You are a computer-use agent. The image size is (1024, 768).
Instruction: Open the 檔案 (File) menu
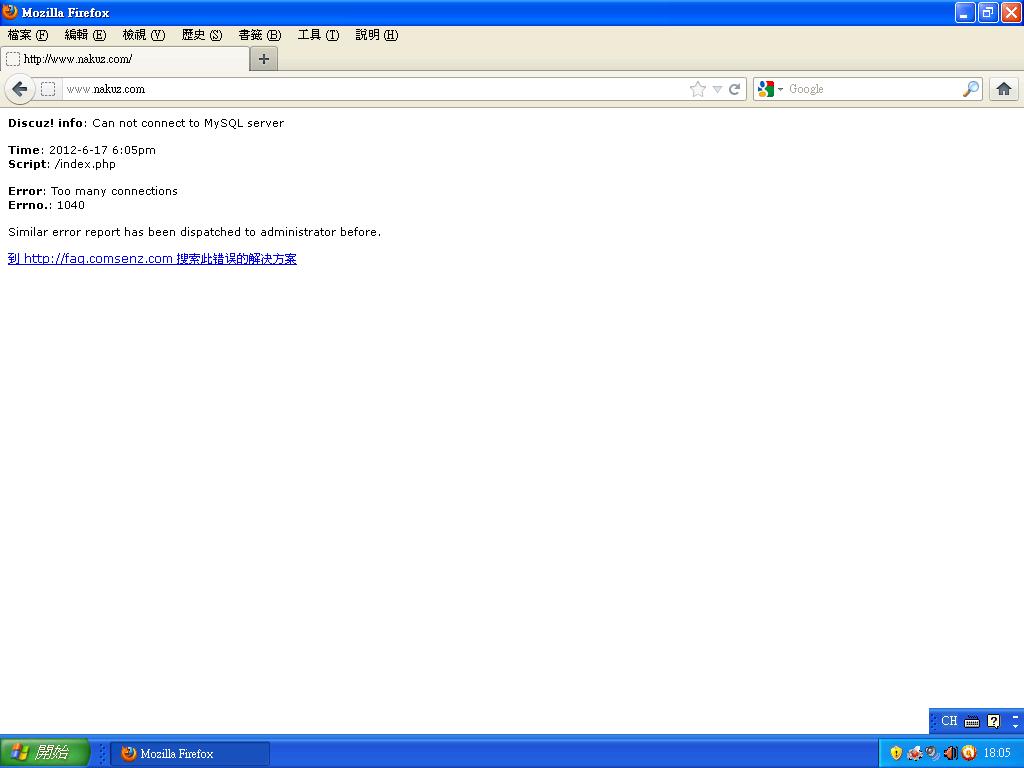(x=27, y=35)
